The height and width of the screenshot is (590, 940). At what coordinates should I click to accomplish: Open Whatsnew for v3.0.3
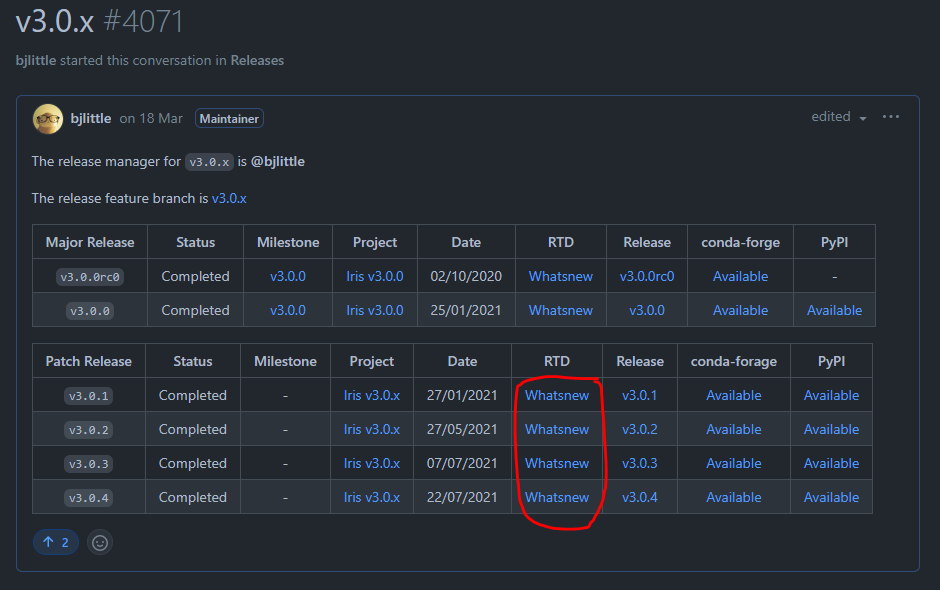coord(557,463)
